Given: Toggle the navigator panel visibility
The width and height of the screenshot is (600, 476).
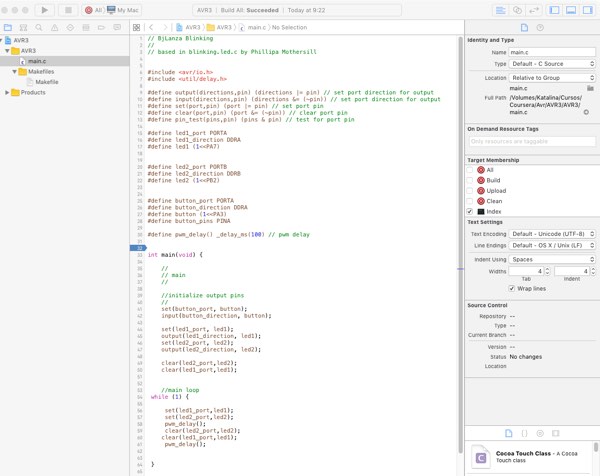Looking at the screenshot, I should coord(554,10).
